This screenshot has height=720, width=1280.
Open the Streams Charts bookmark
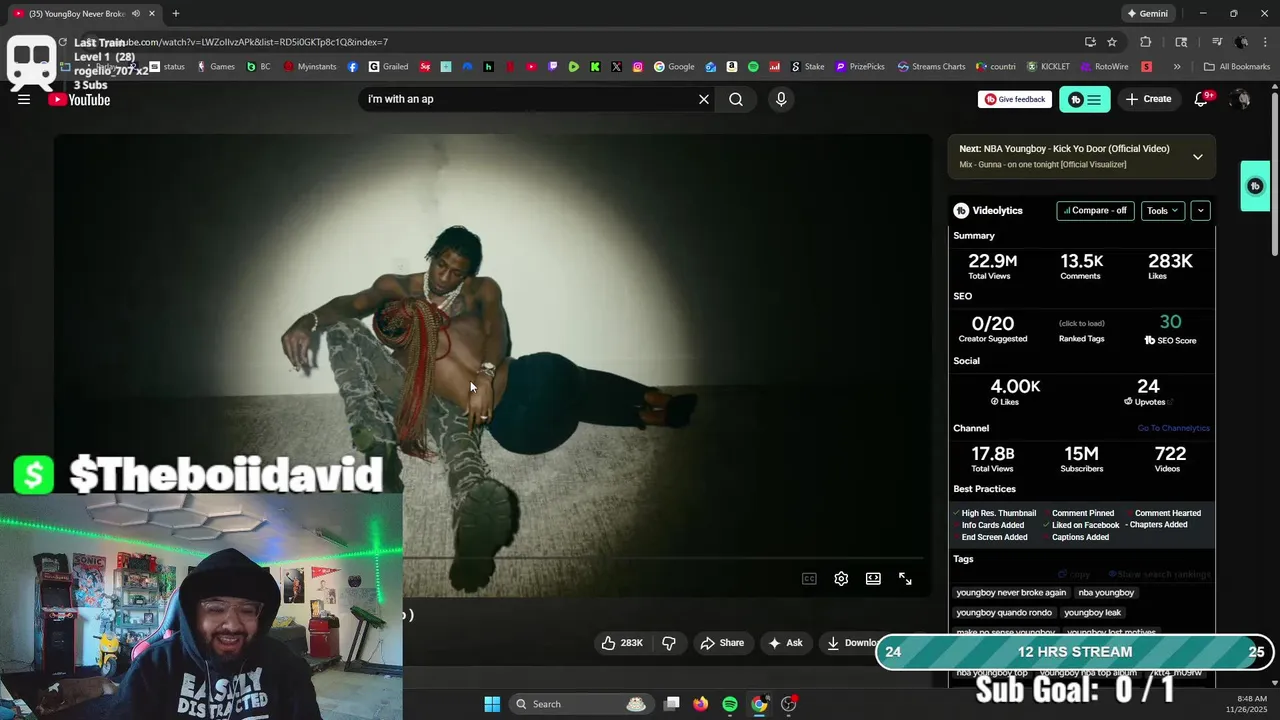click(x=931, y=67)
